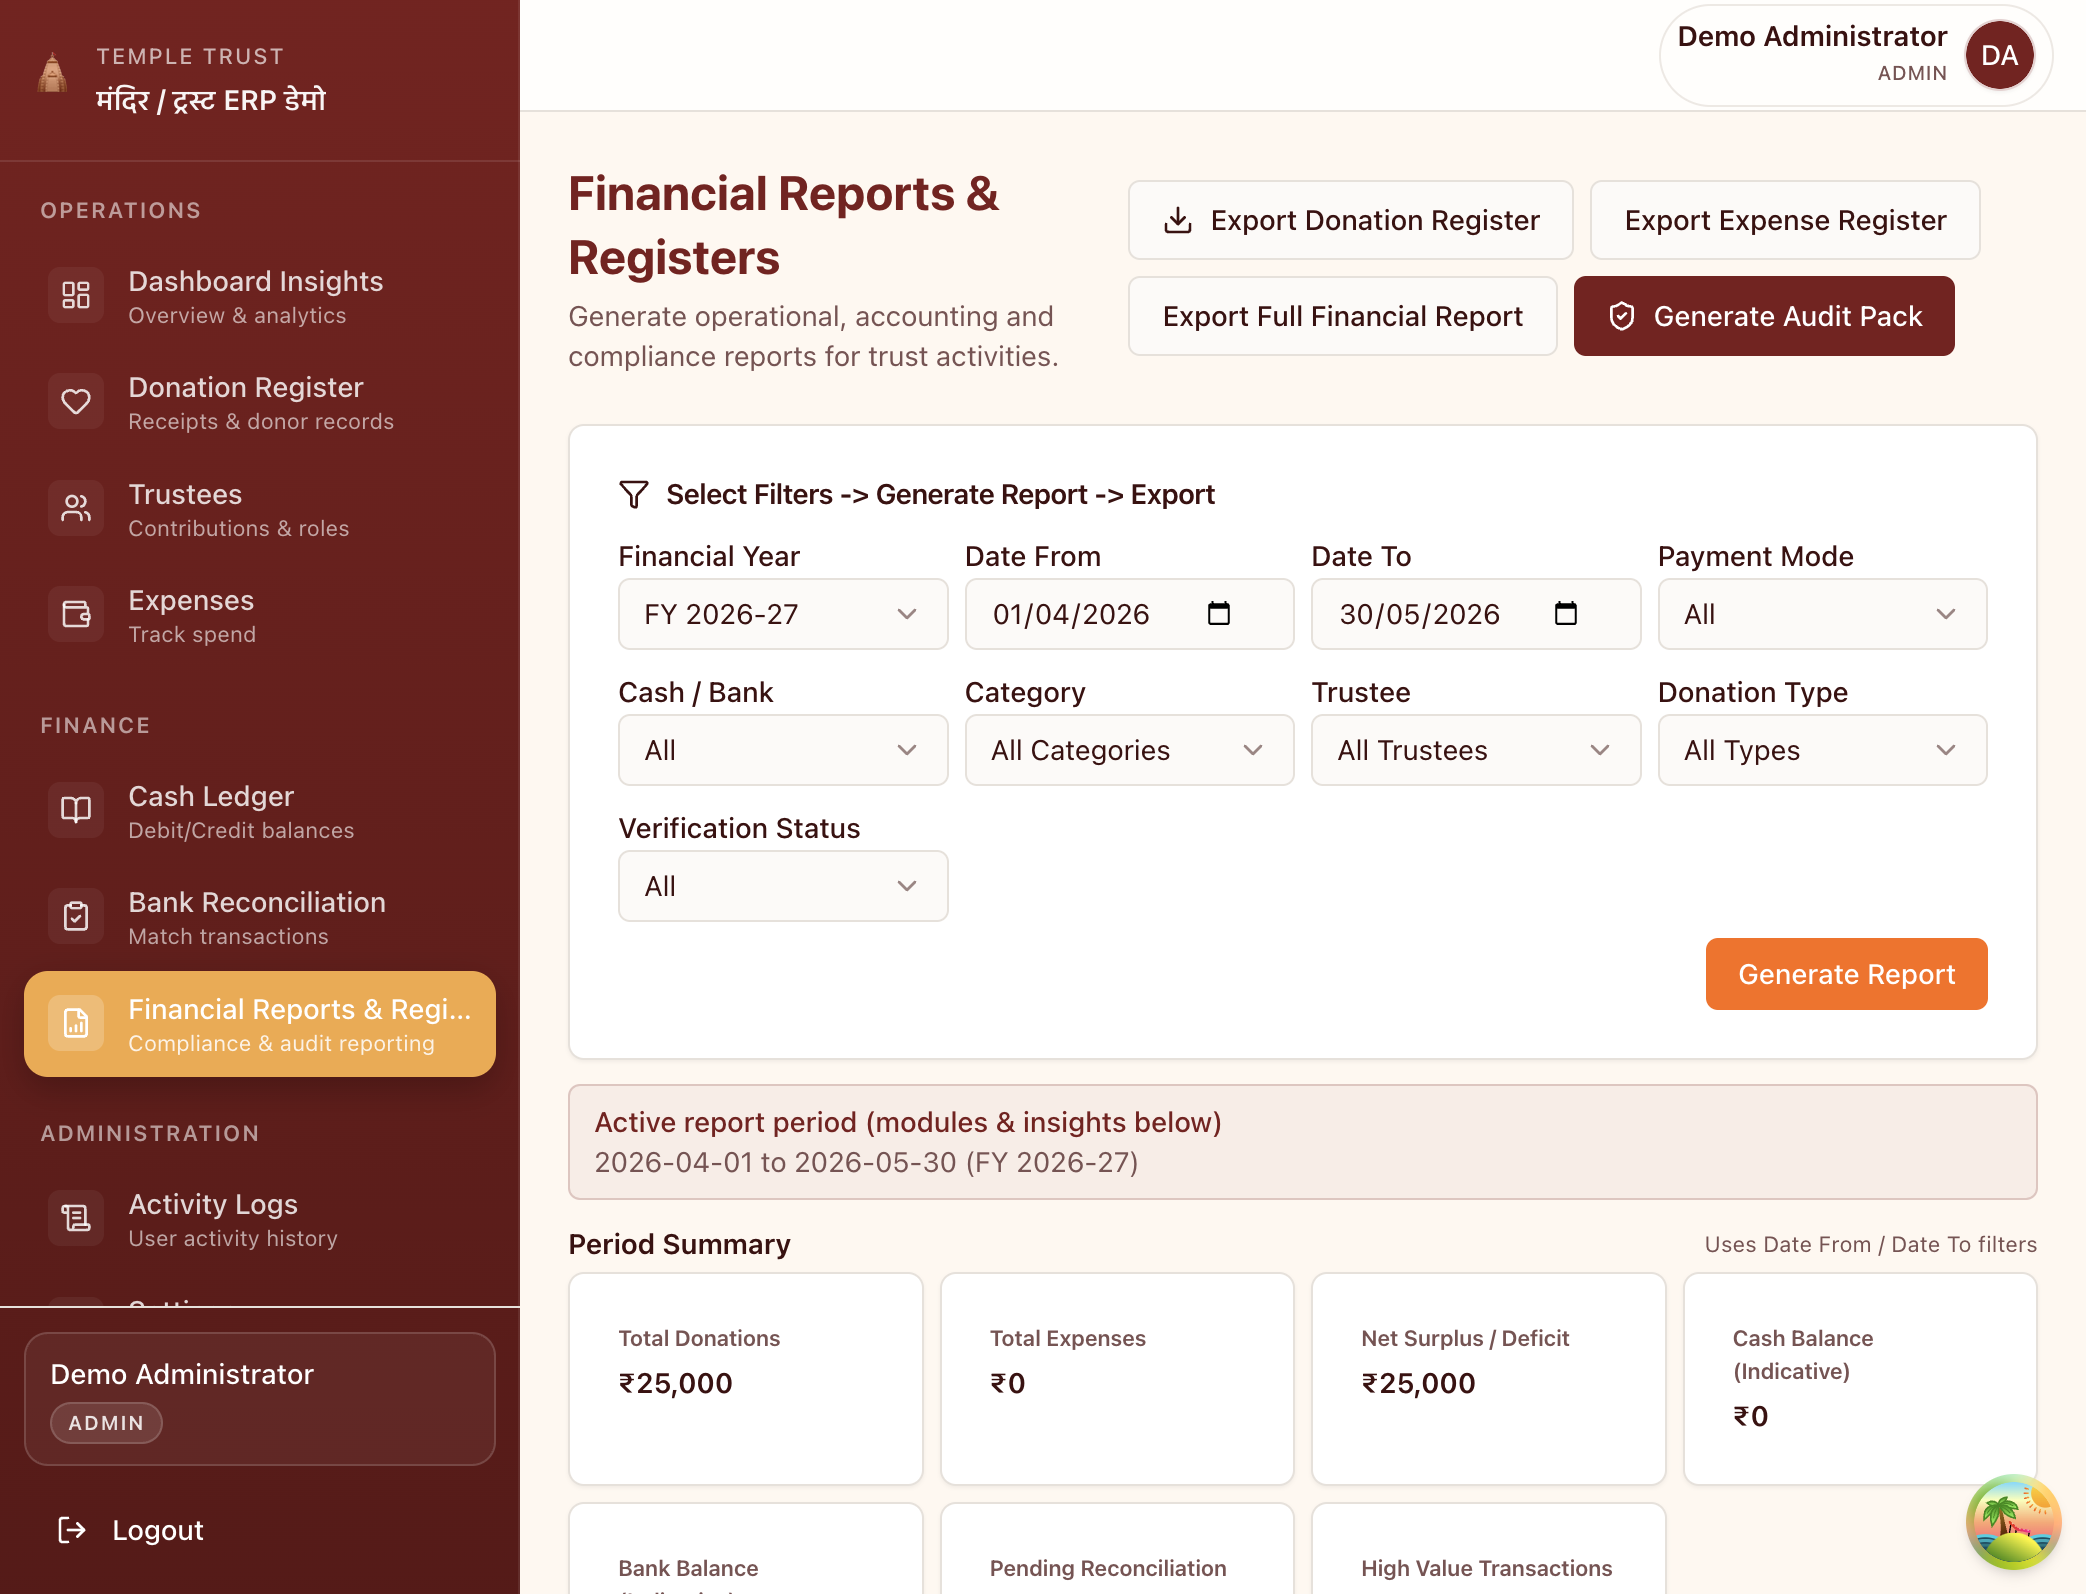Click the Total Donations ₹25,000 card
Viewport: 2086px width, 1594px height.
click(745, 1379)
